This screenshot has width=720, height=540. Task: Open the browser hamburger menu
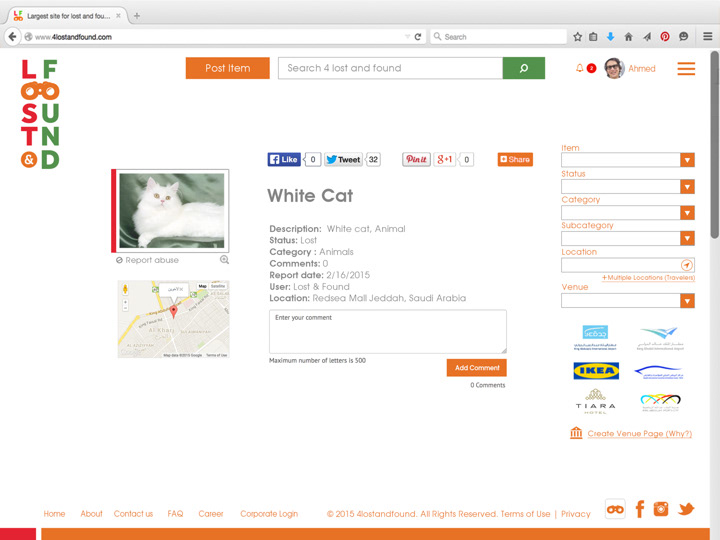coord(708,37)
